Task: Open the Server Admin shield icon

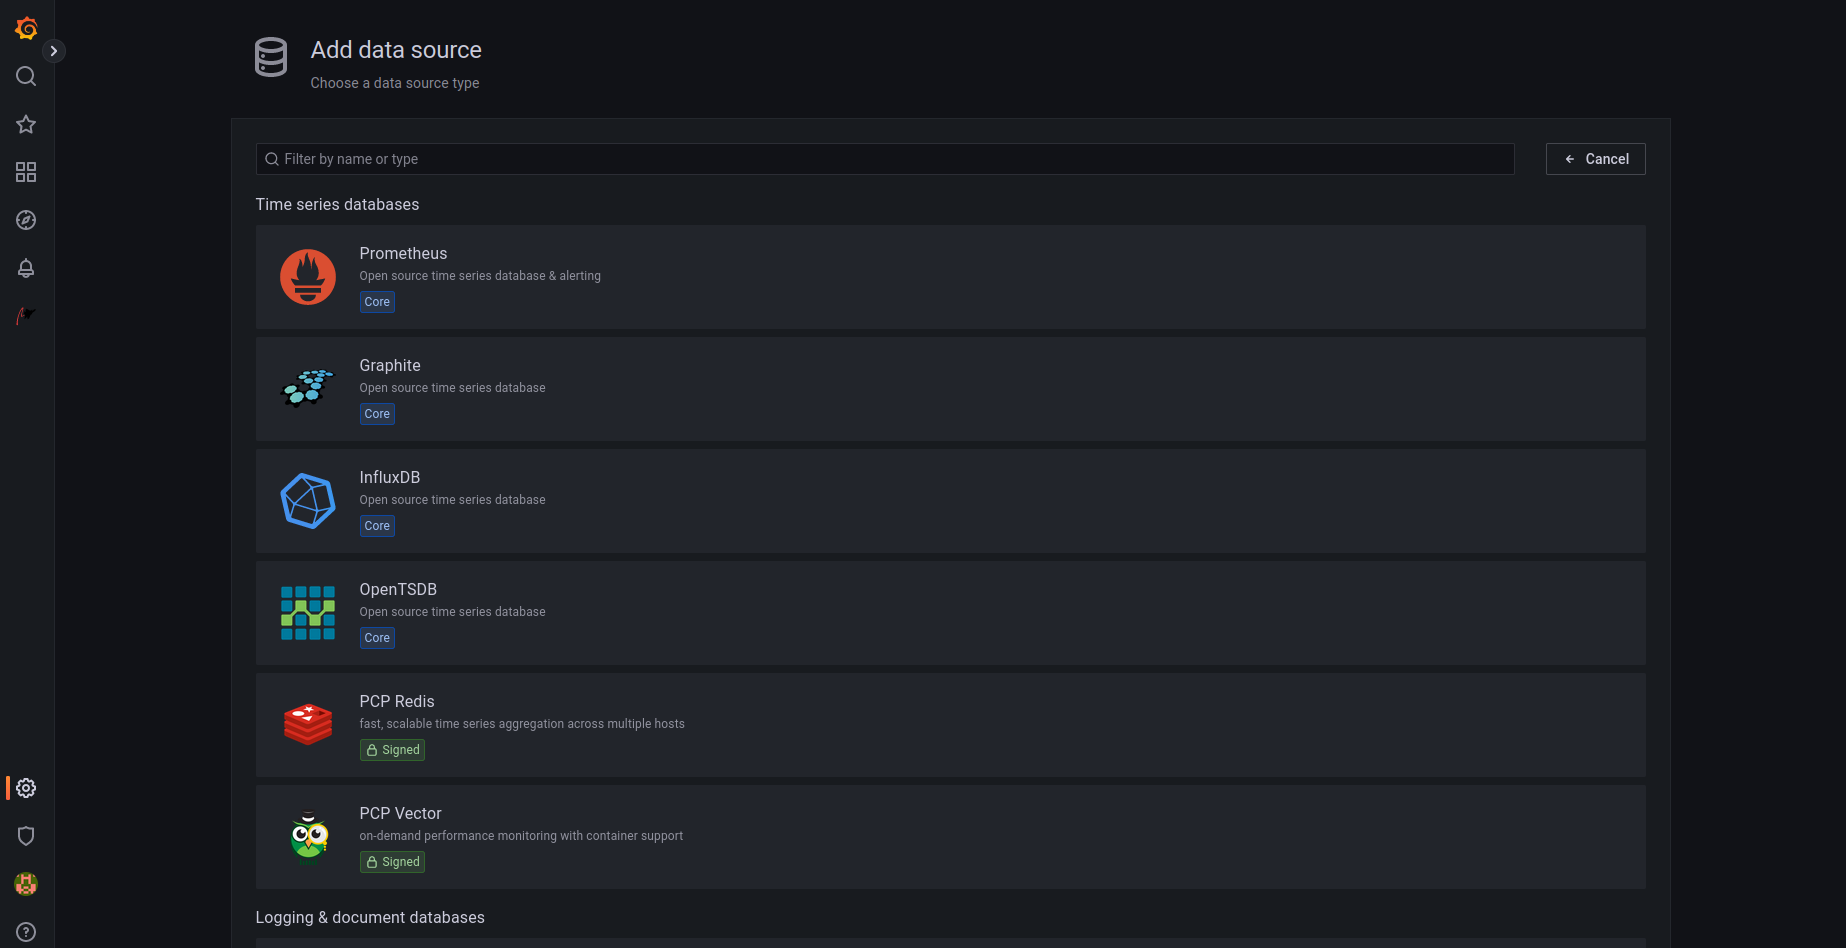Action: click(26, 836)
